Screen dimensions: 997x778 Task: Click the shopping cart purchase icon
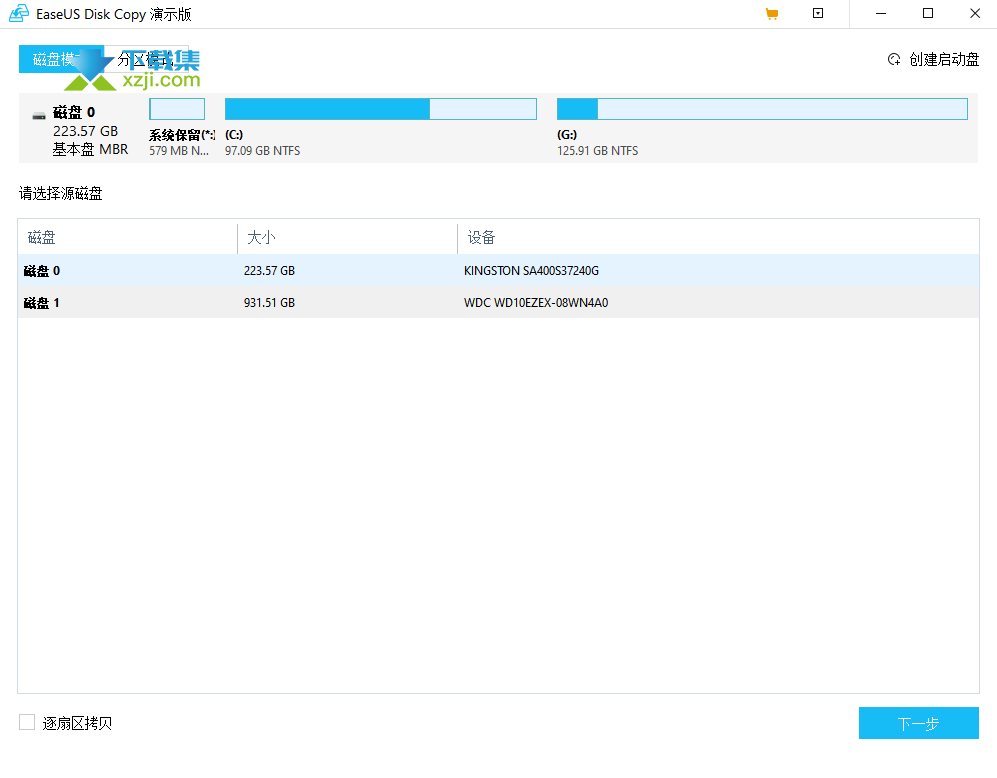(x=772, y=13)
